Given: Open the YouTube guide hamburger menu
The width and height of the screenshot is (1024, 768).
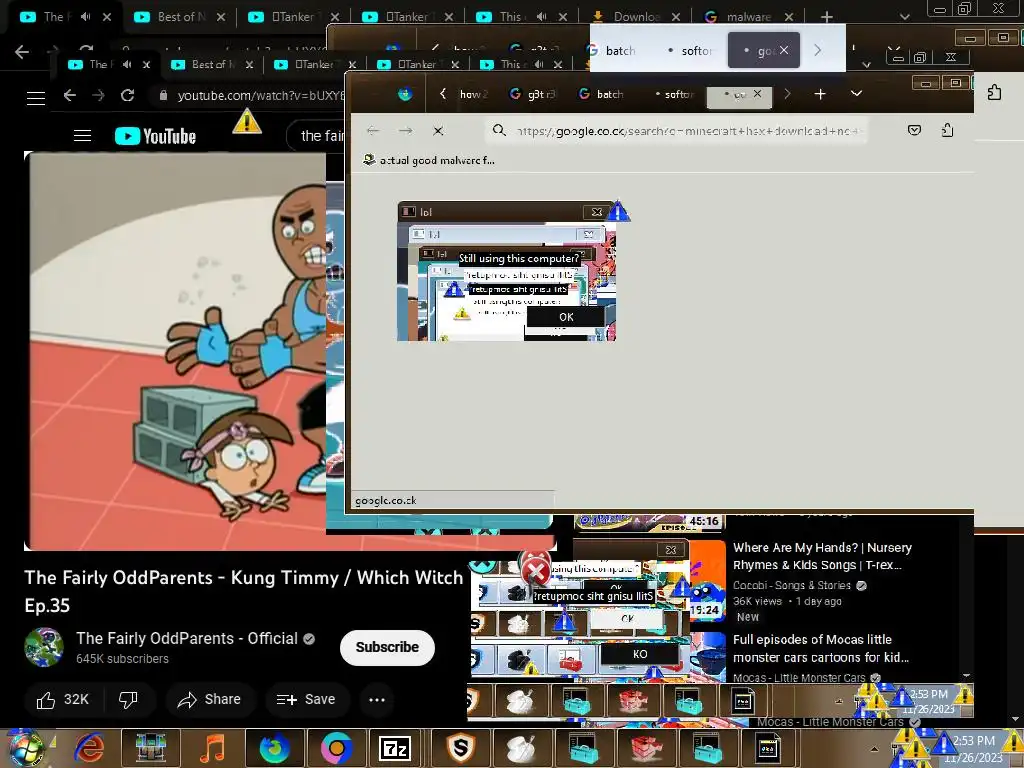Looking at the screenshot, I should 82,136.
